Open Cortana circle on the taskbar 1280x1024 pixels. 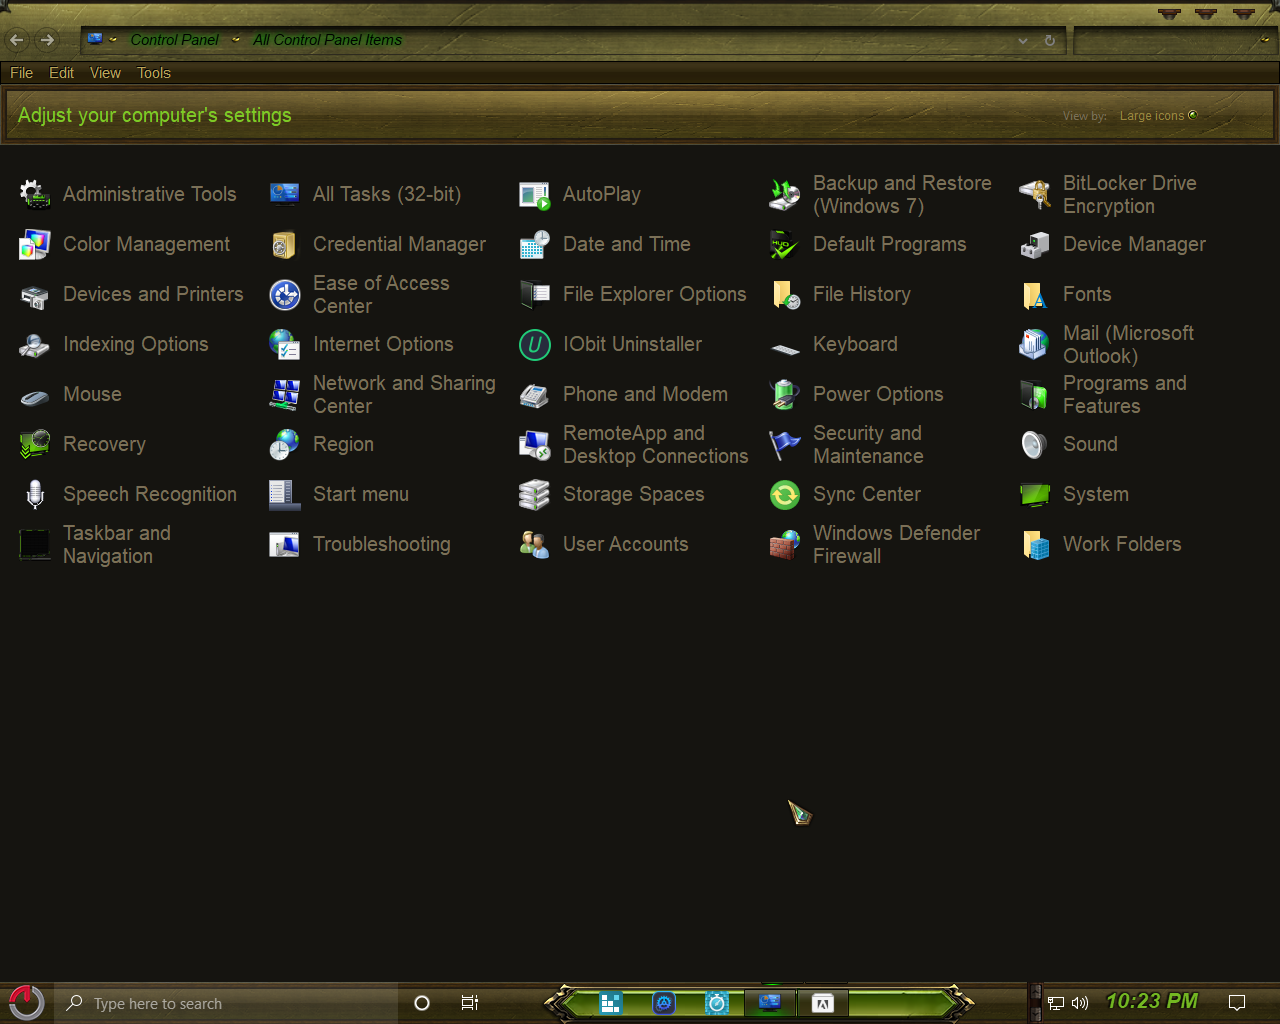pyautogui.click(x=422, y=1003)
